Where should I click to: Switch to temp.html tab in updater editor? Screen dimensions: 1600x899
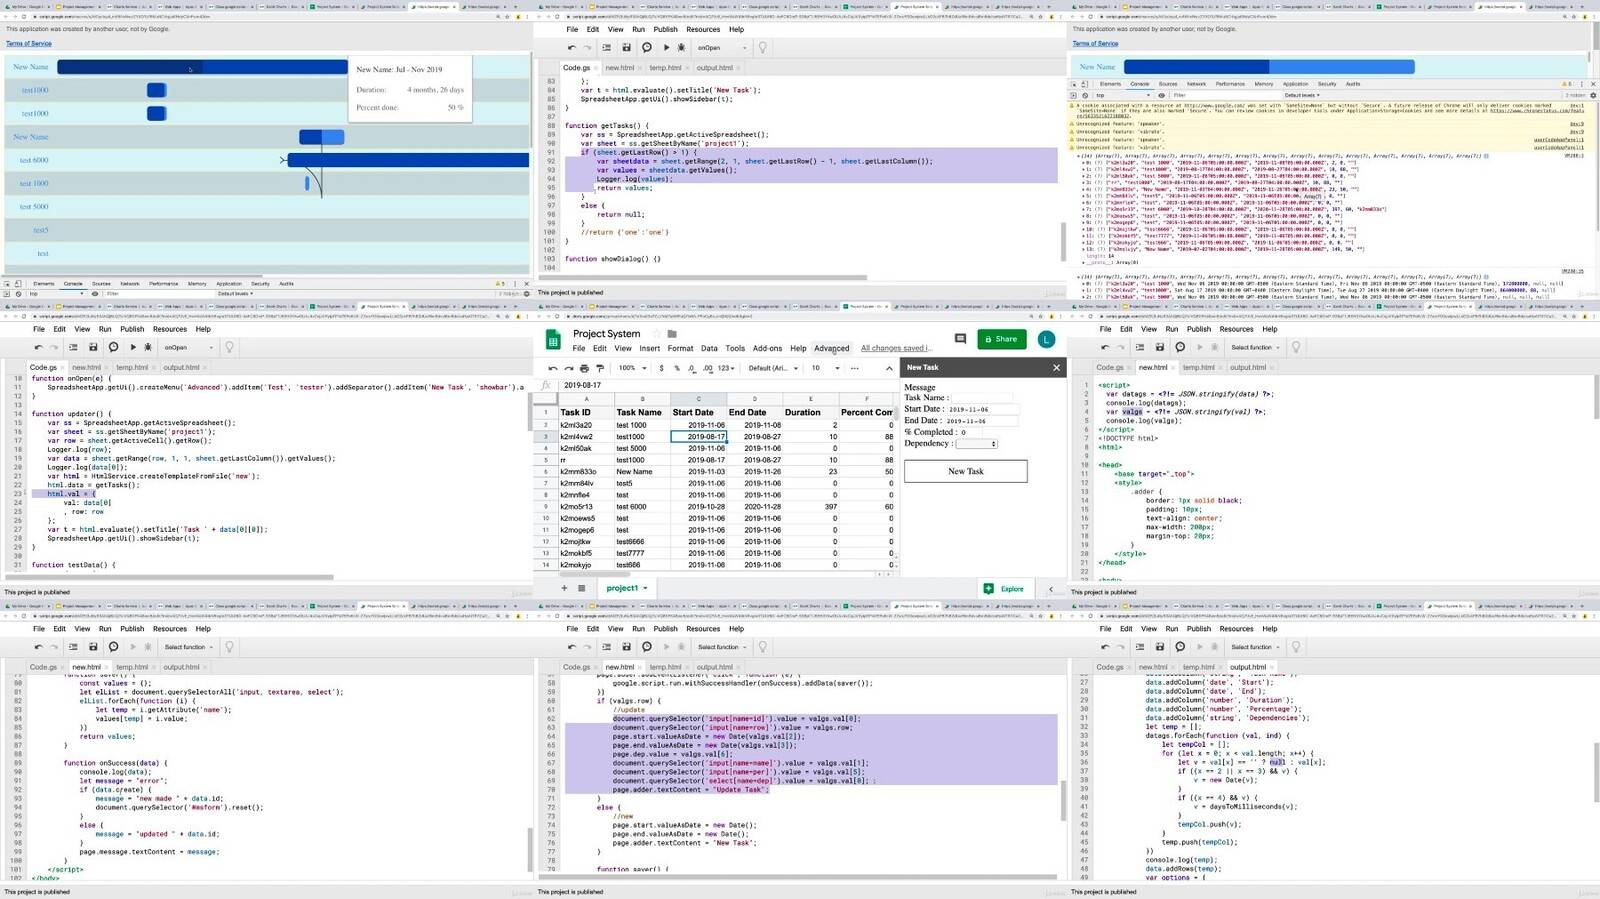[x=131, y=367]
